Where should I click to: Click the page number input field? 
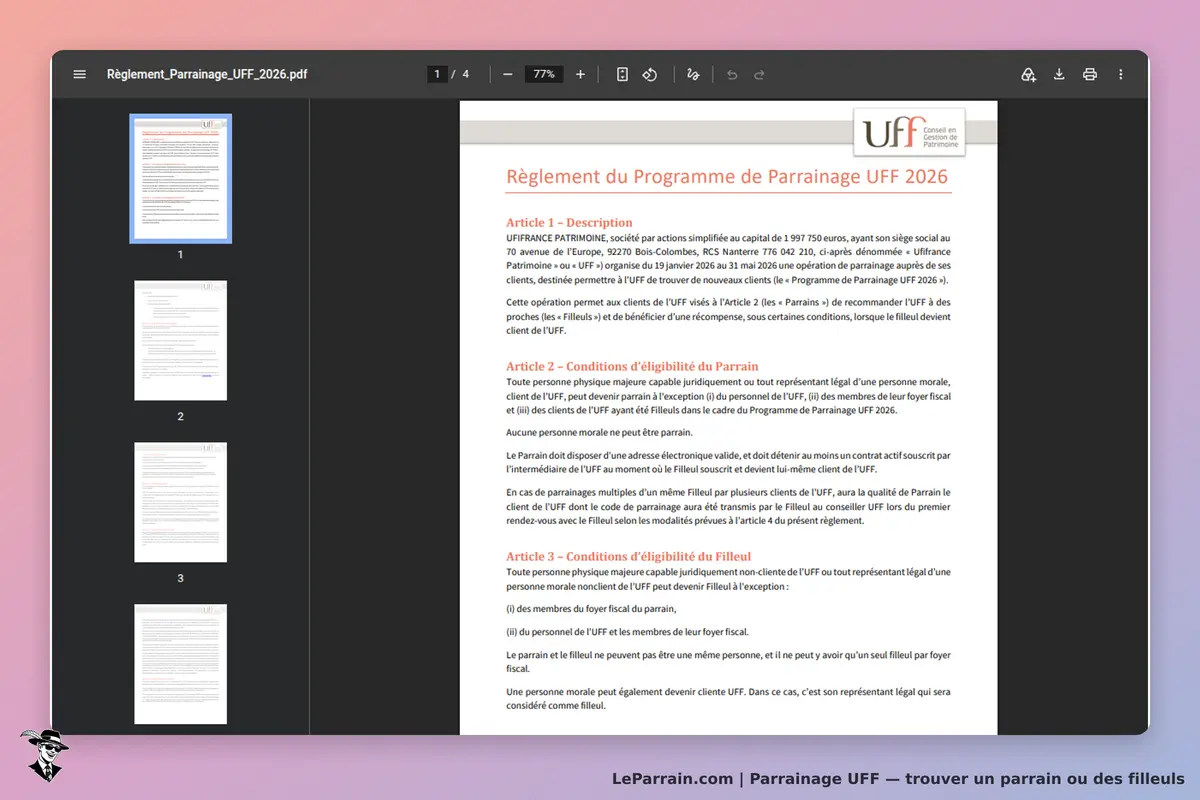(x=437, y=74)
